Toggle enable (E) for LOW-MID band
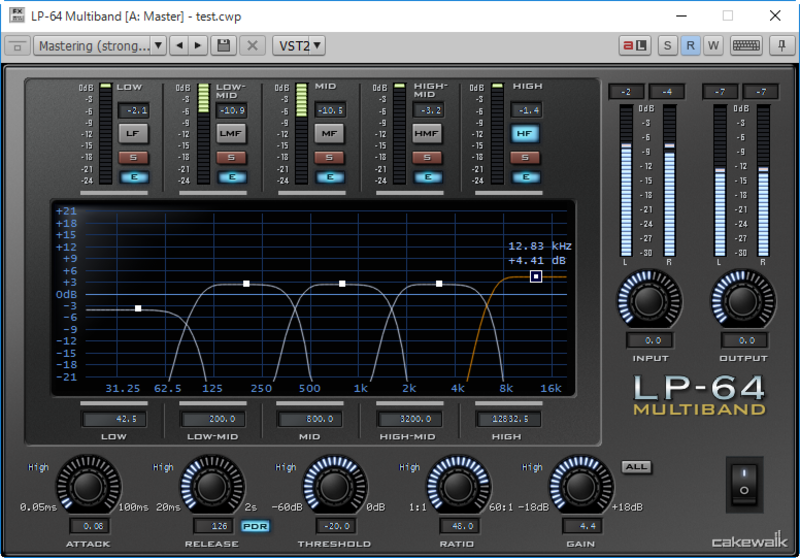800x558 pixels. pos(232,177)
